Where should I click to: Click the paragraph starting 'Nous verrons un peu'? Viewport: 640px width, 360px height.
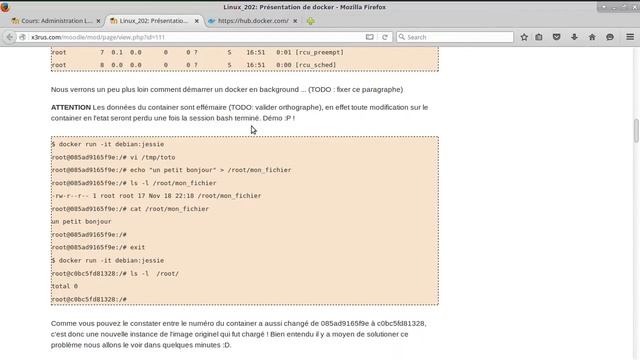point(227,89)
